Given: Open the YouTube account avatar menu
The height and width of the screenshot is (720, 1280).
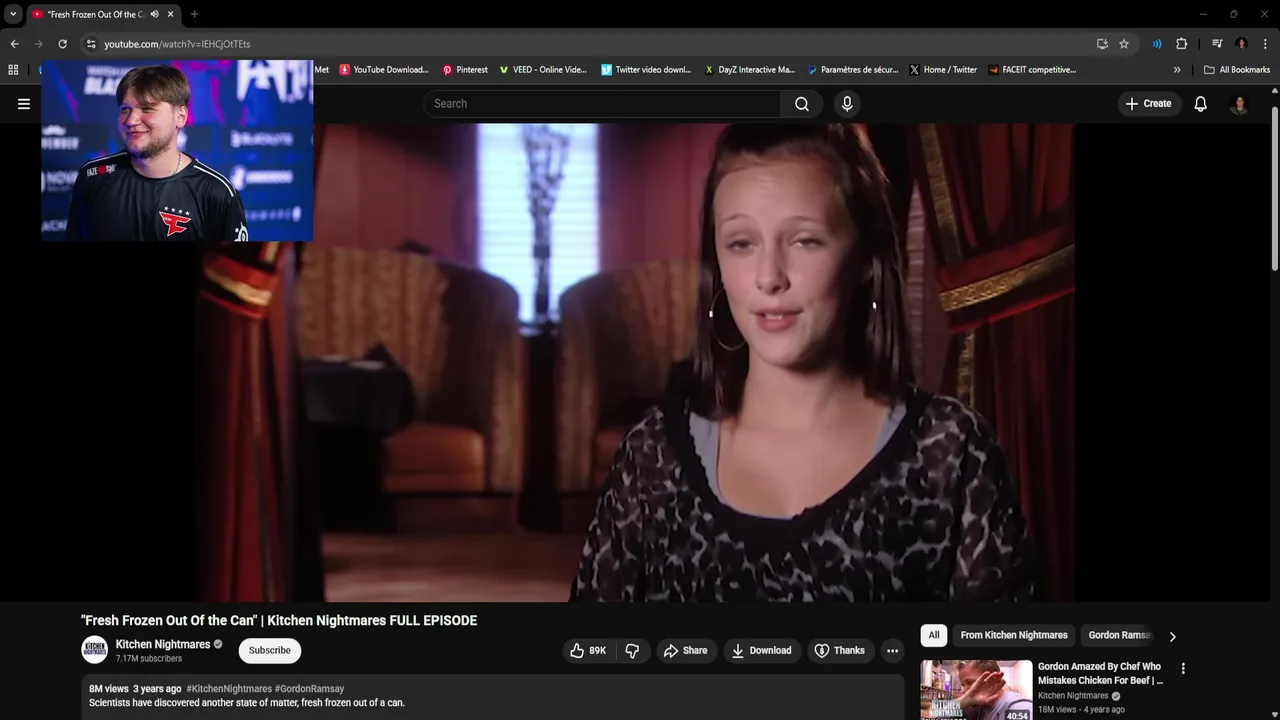Looking at the screenshot, I should pos(1239,104).
